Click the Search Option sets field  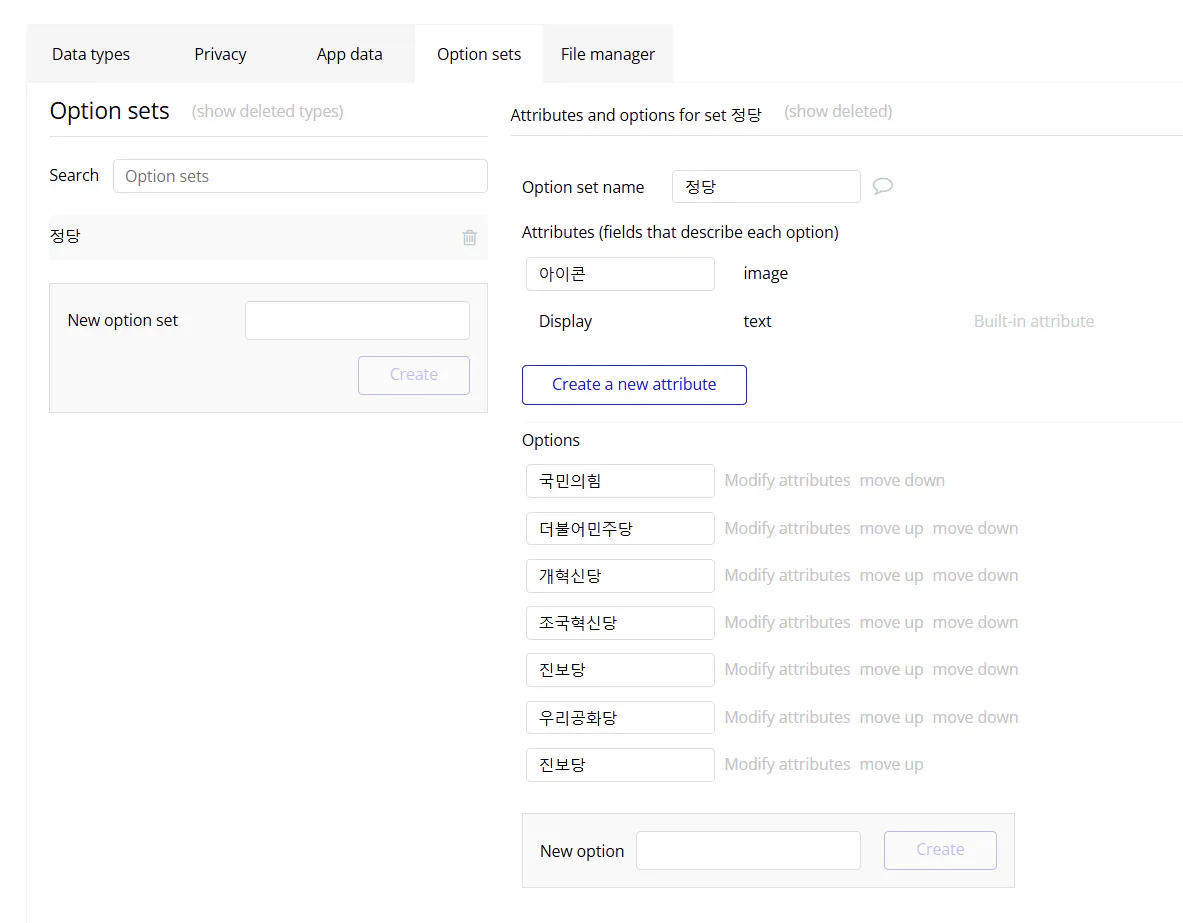point(300,176)
